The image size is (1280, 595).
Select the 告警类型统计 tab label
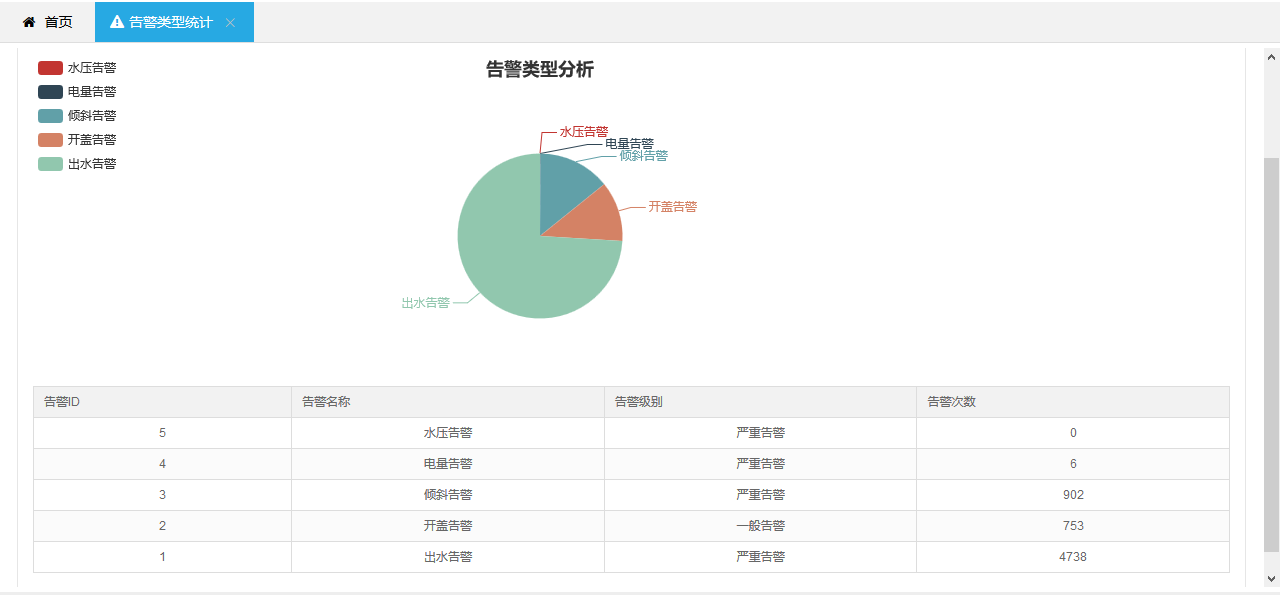170,22
